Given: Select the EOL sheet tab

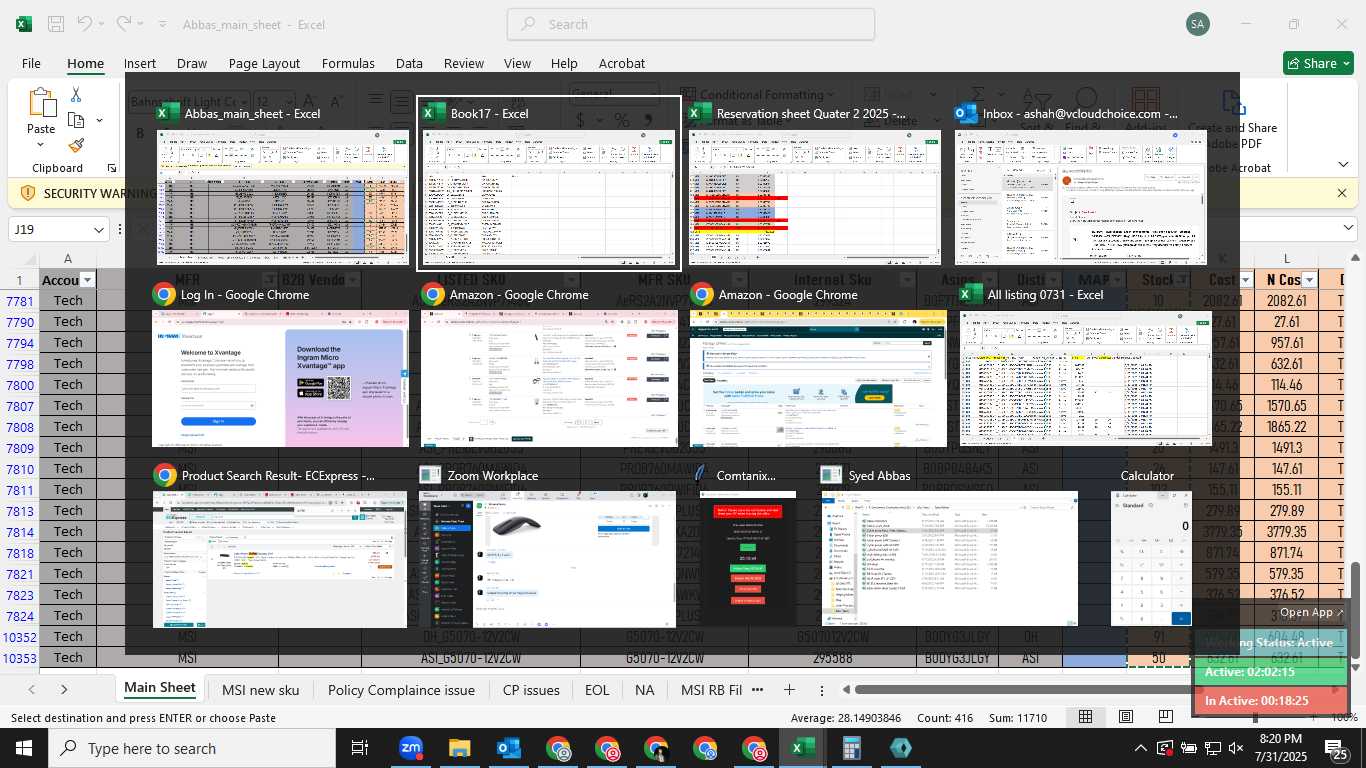Looking at the screenshot, I should (597, 689).
